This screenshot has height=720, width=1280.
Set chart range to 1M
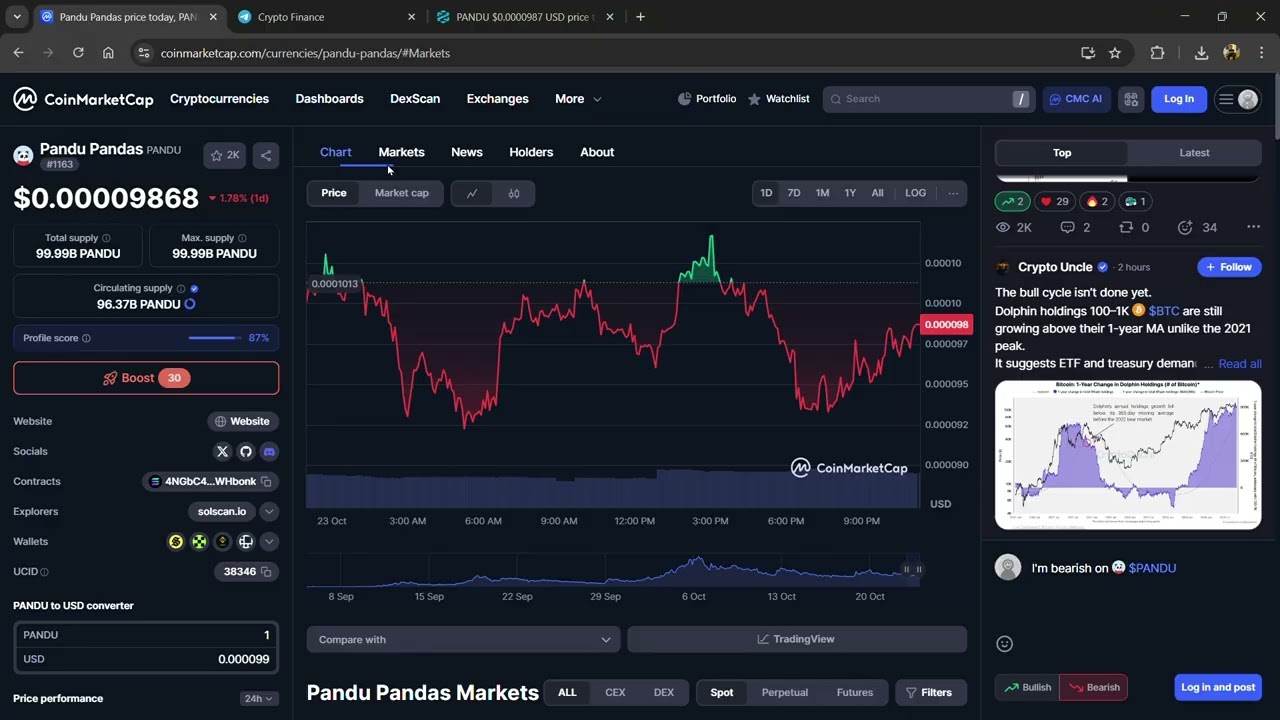822,193
